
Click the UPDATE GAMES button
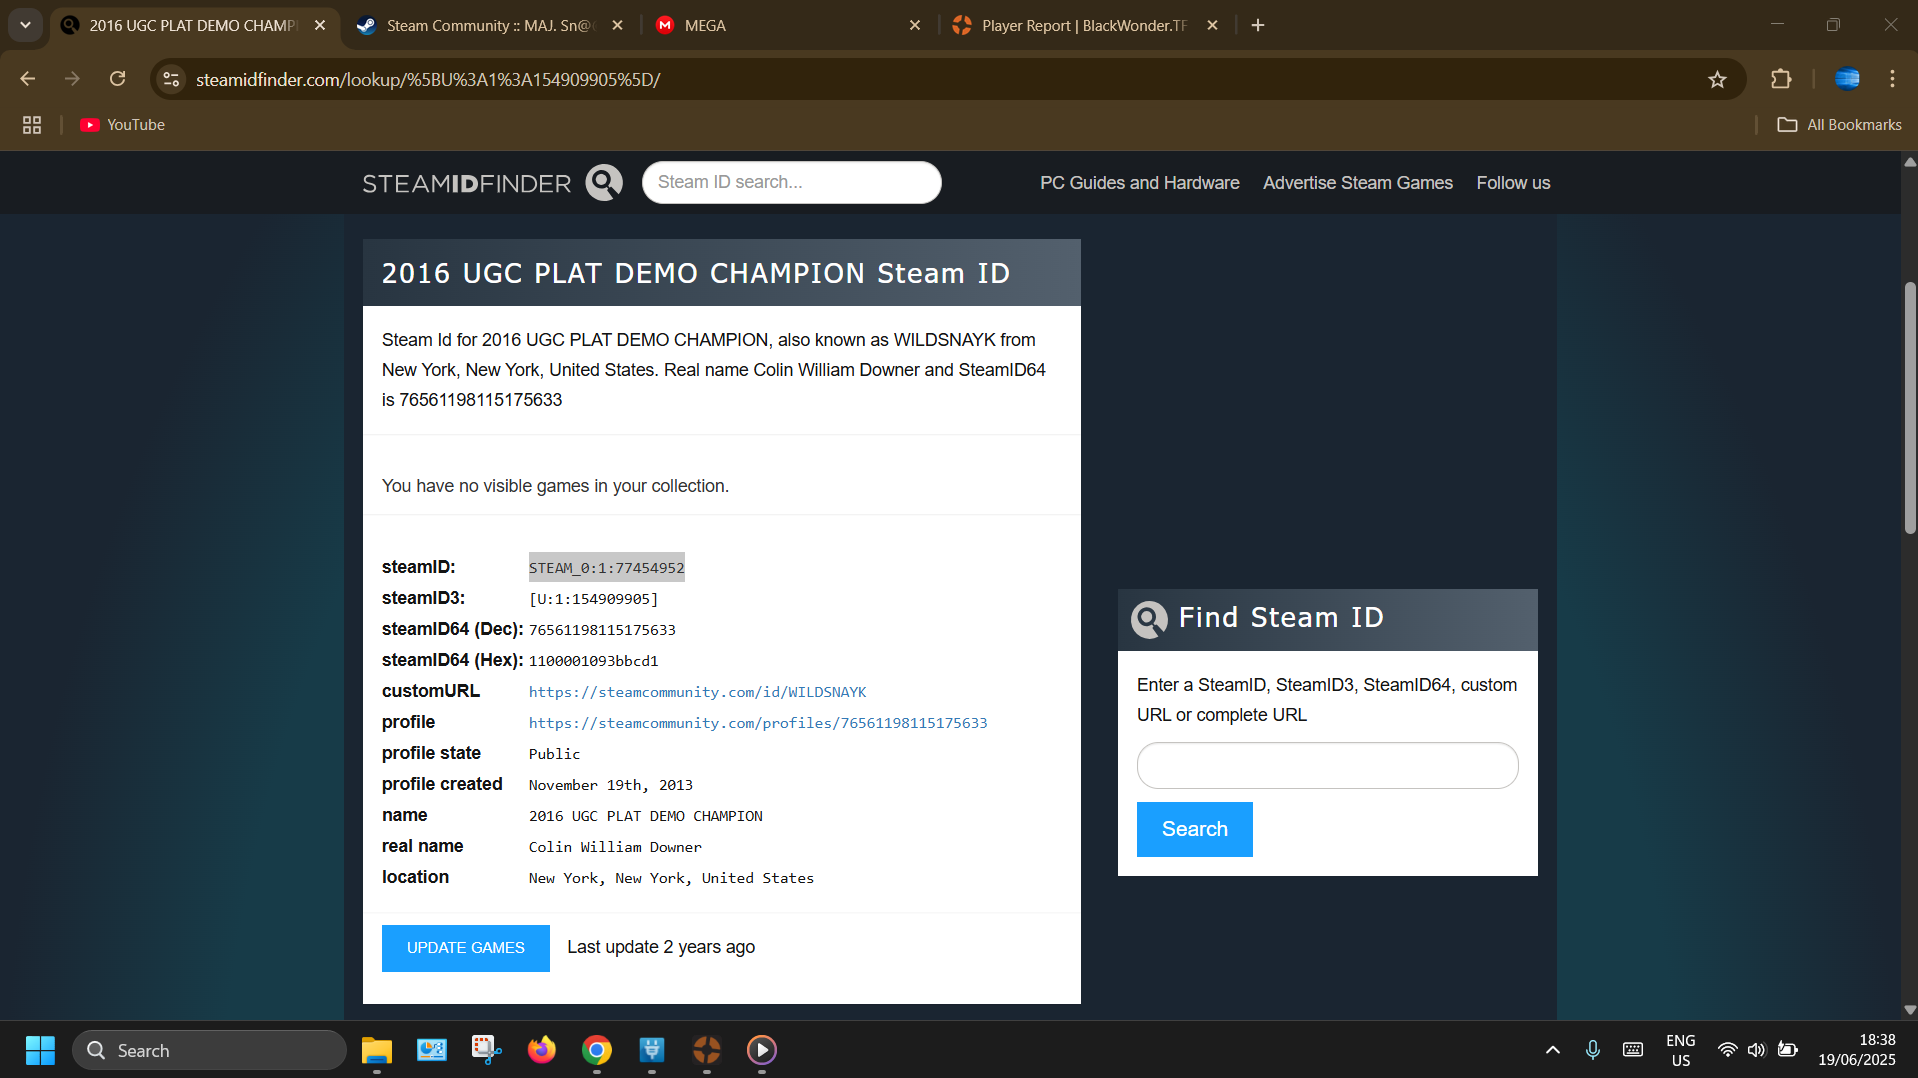466,948
